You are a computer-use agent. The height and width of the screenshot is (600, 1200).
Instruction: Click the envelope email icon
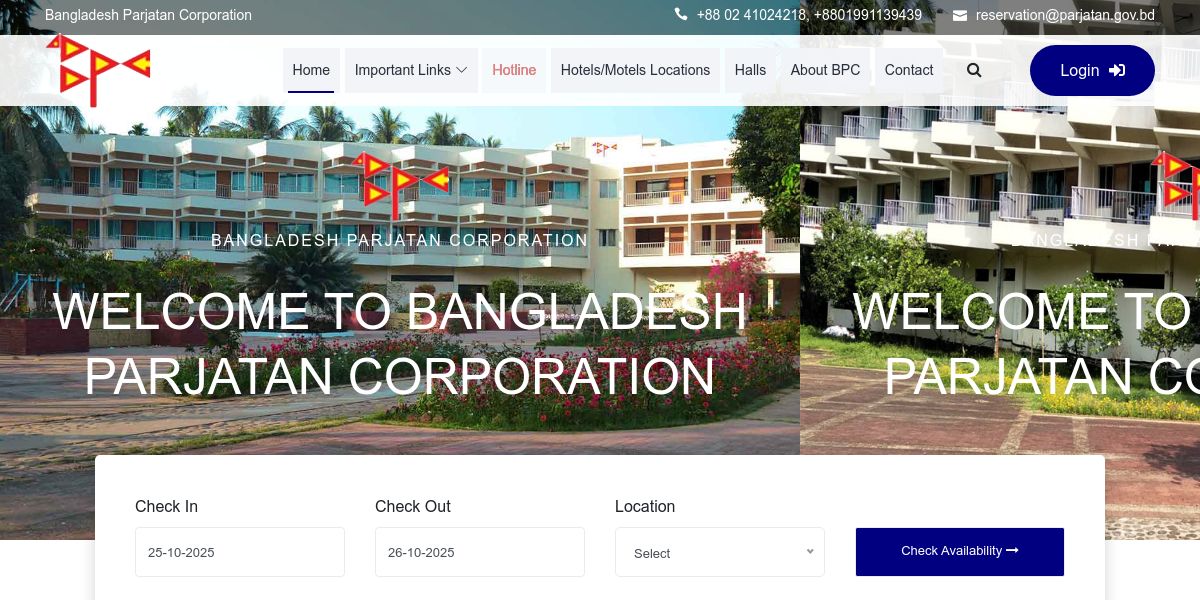(x=960, y=15)
